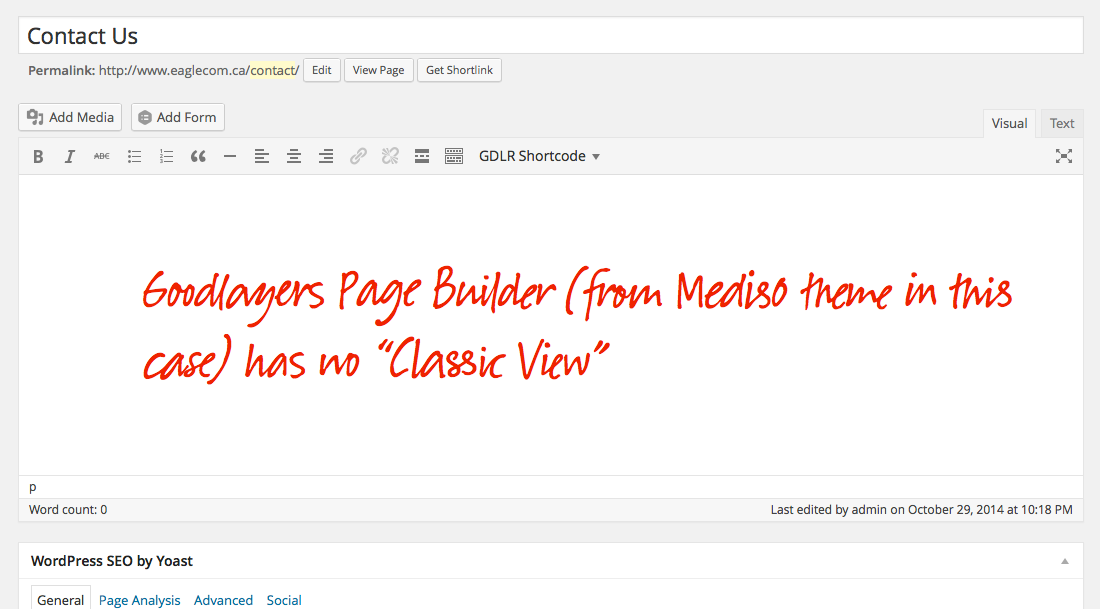Enter distraction-free fullscreen mode
The width and height of the screenshot is (1100, 609).
[1064, 156]
